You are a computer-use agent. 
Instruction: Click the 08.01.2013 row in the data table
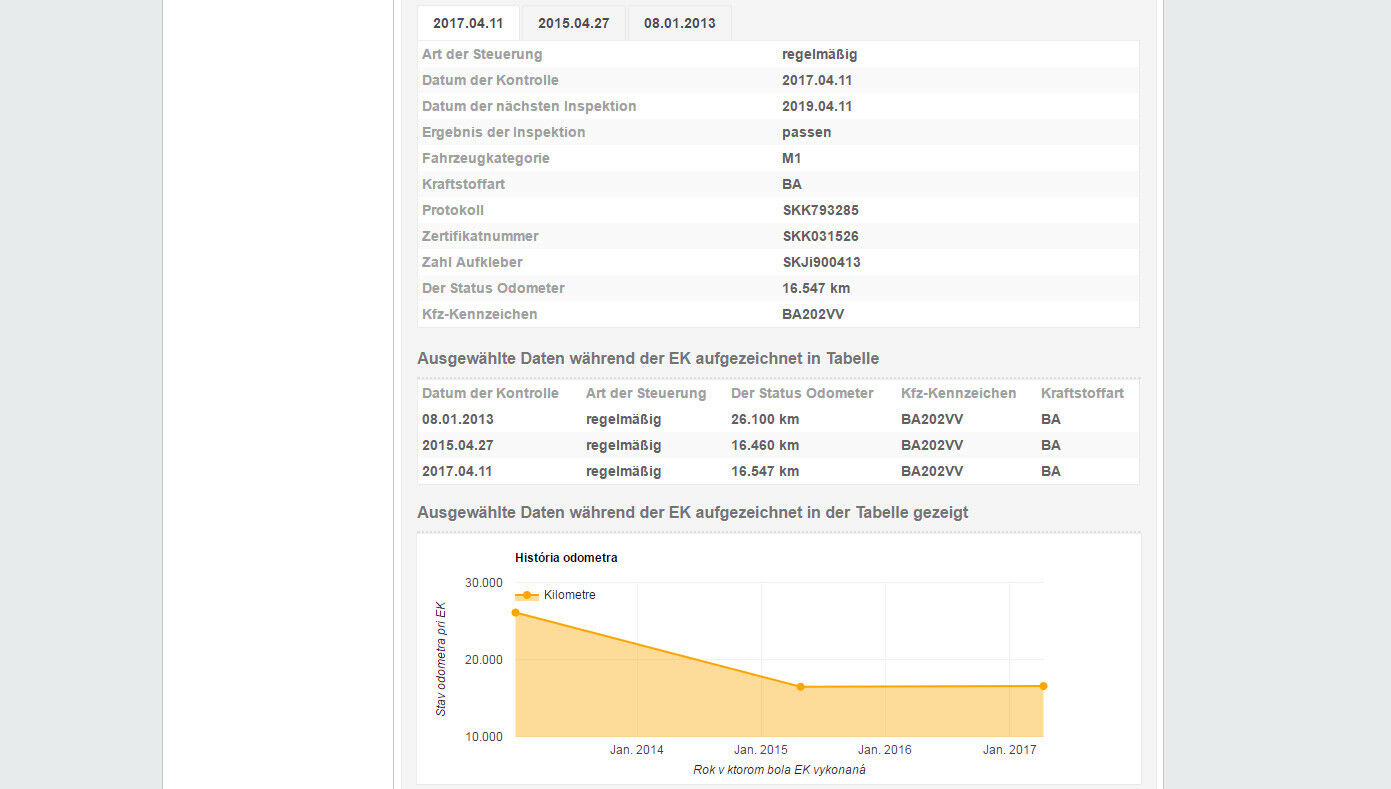coord(457,419)
